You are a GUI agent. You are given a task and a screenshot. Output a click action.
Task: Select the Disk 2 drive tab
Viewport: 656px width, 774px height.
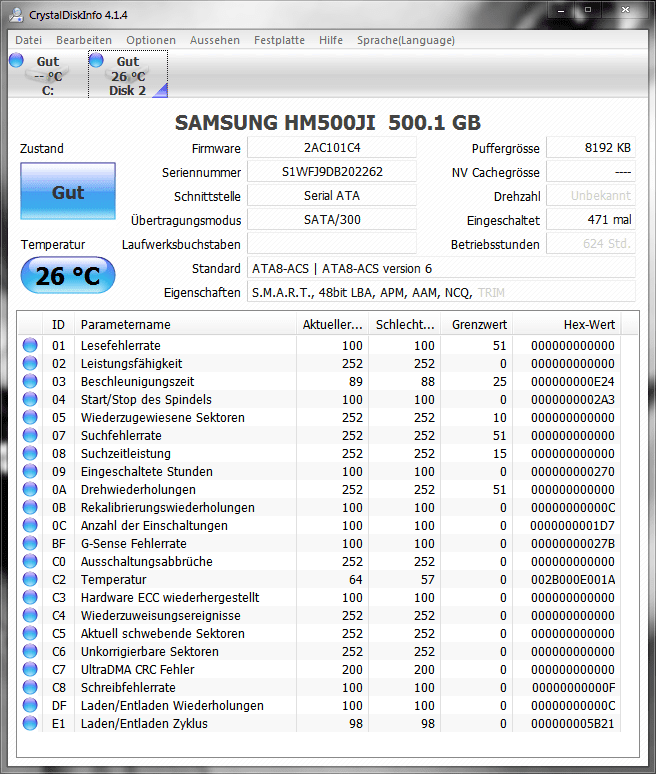click(x=128, y=76)
